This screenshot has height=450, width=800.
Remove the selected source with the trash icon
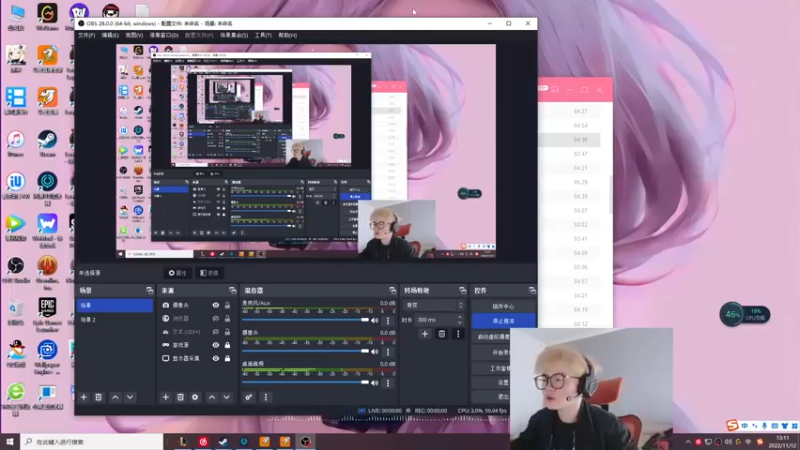point(180,397)
